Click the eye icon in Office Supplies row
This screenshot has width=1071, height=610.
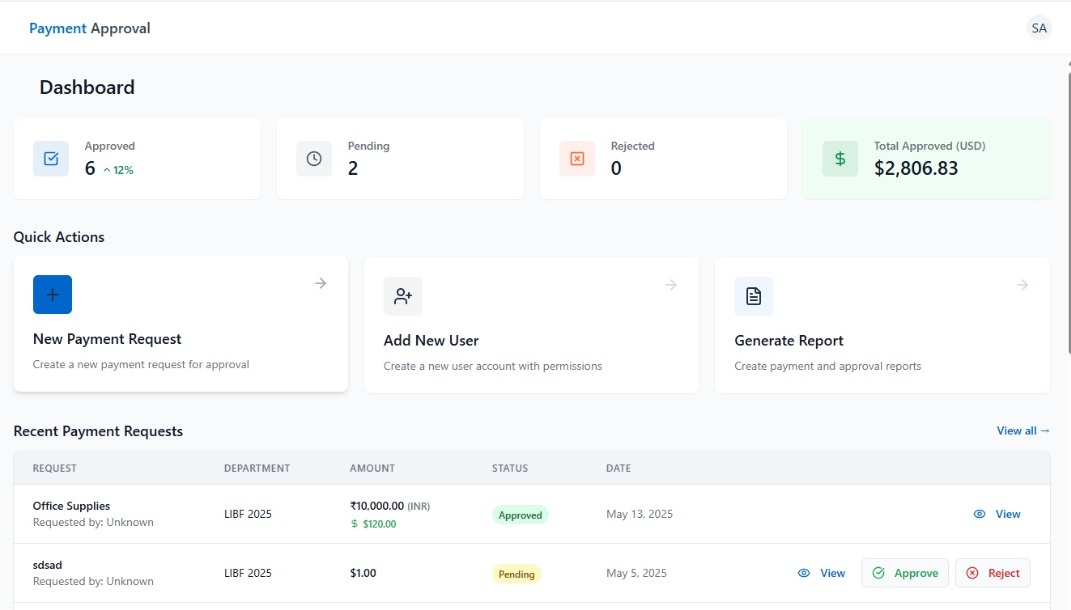pos(979,514)
